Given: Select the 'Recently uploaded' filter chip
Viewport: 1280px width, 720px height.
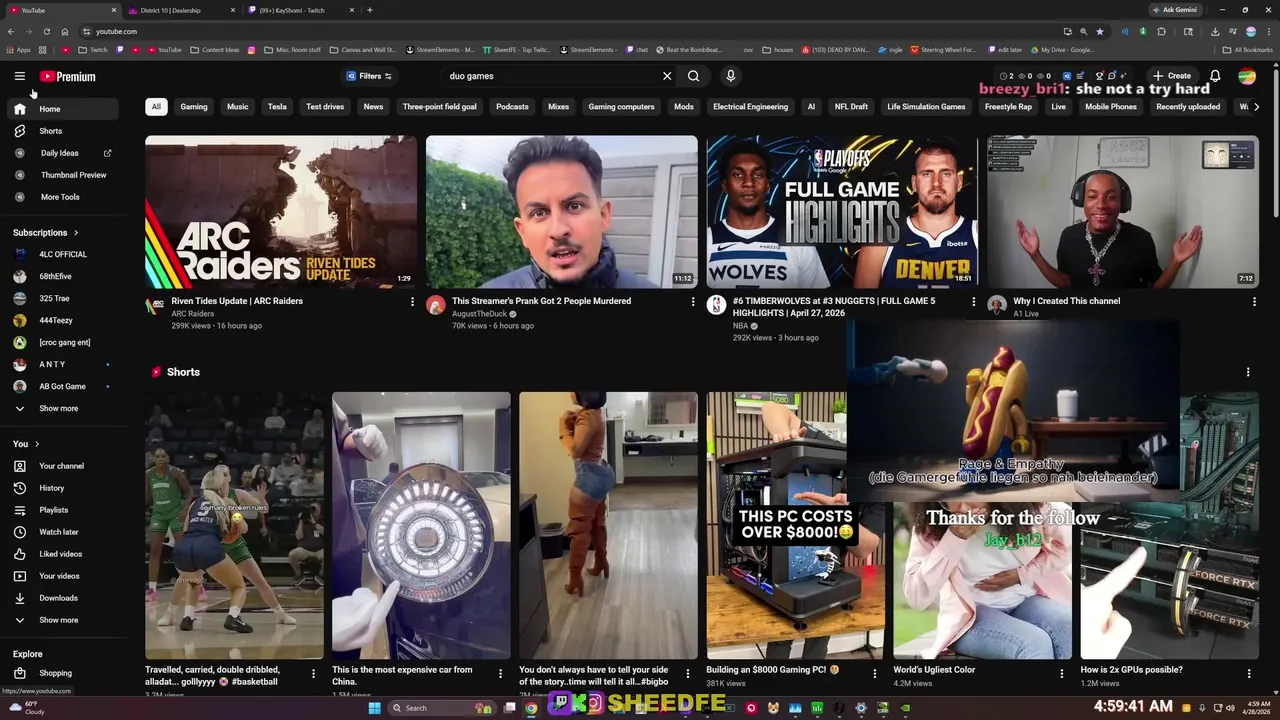Looking at the screenshot, I should pyautogui.click(x=1188, y=107).
